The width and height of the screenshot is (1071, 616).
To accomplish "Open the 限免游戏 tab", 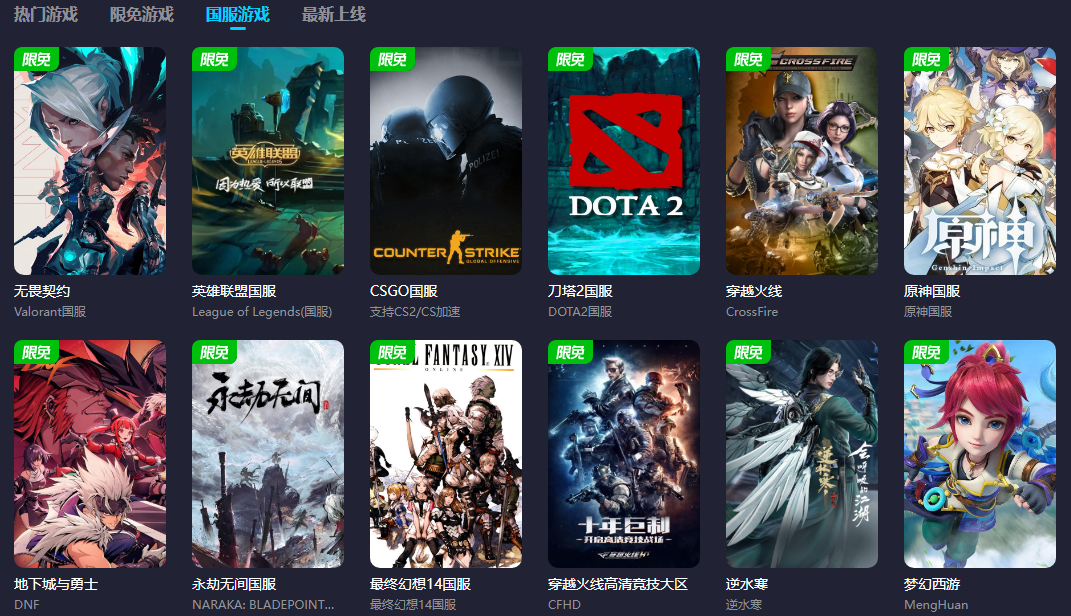I will (142, 14).
